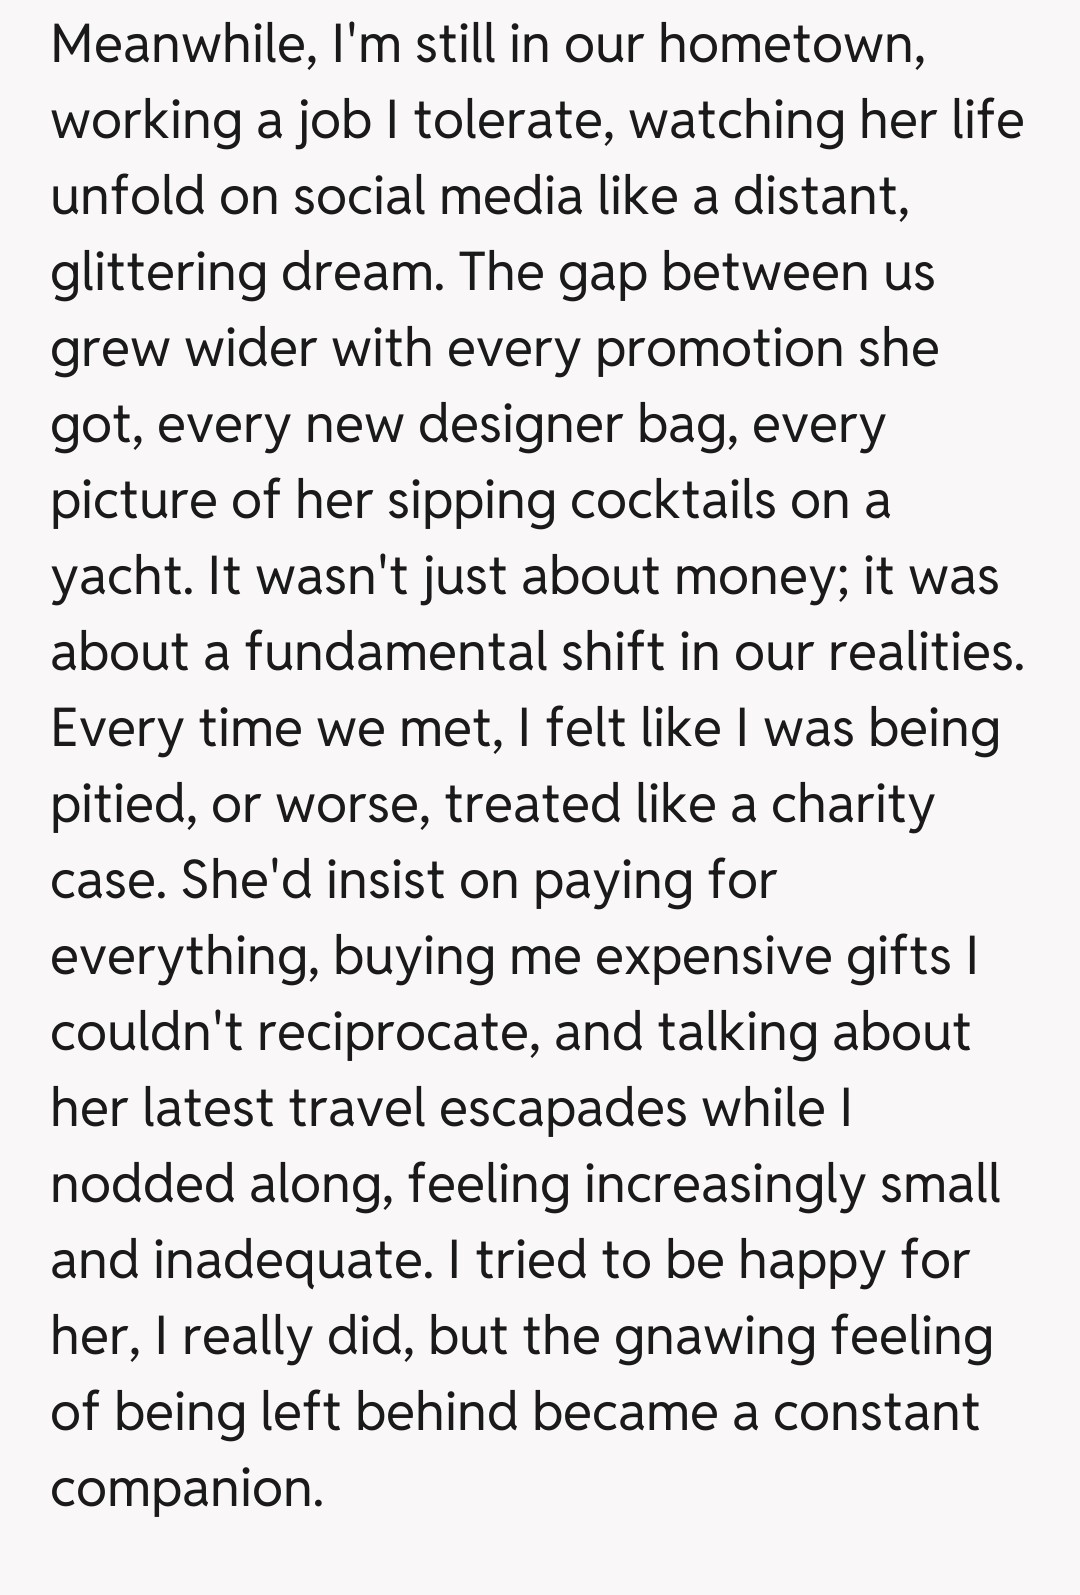
Task: Tap the word "cocktails"
Action: pyautogui.click(x=673, y=500)
